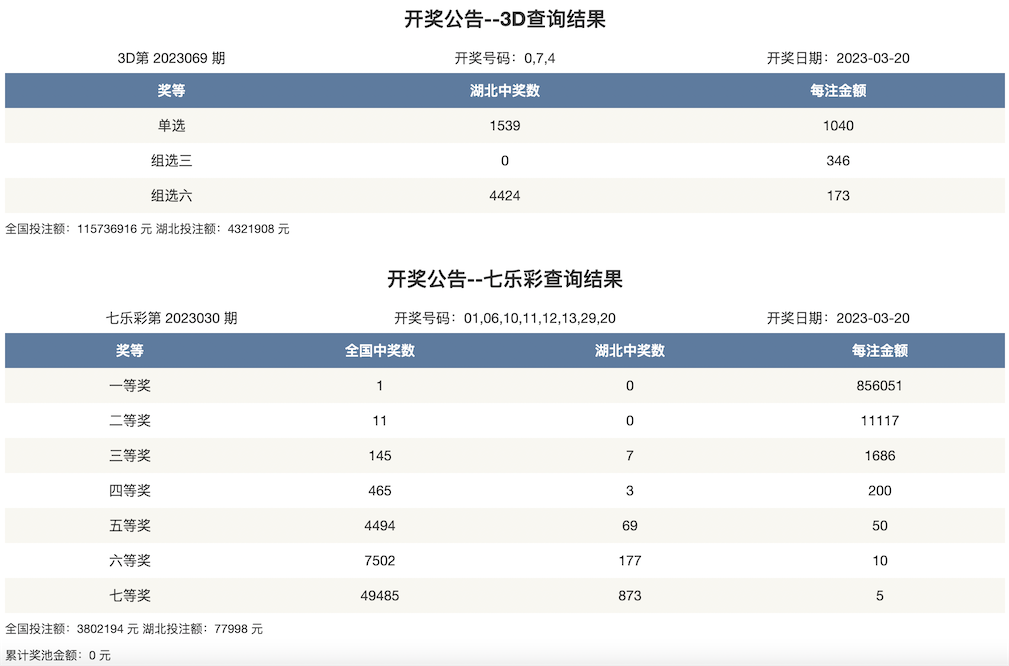Click the 三等奖 prize amount 1686
Viewport: 1009px width, 666px height.
880,456
